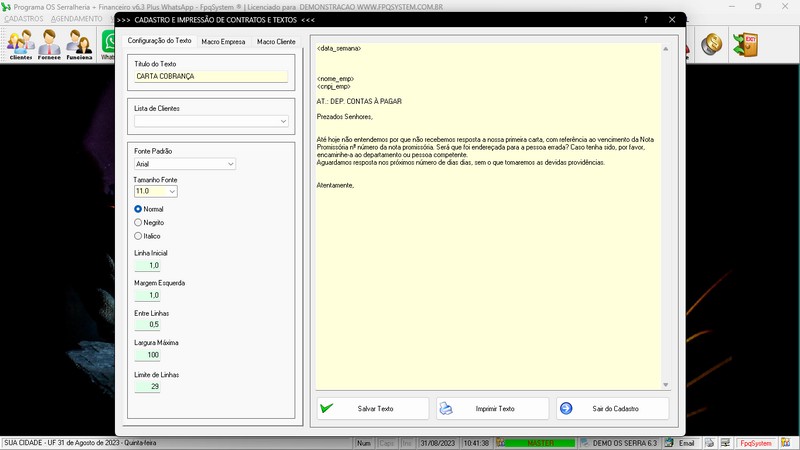Click the printer icon on Imprimir Texto
This screenshot has height=450, width=800.
tap(446, 408)
